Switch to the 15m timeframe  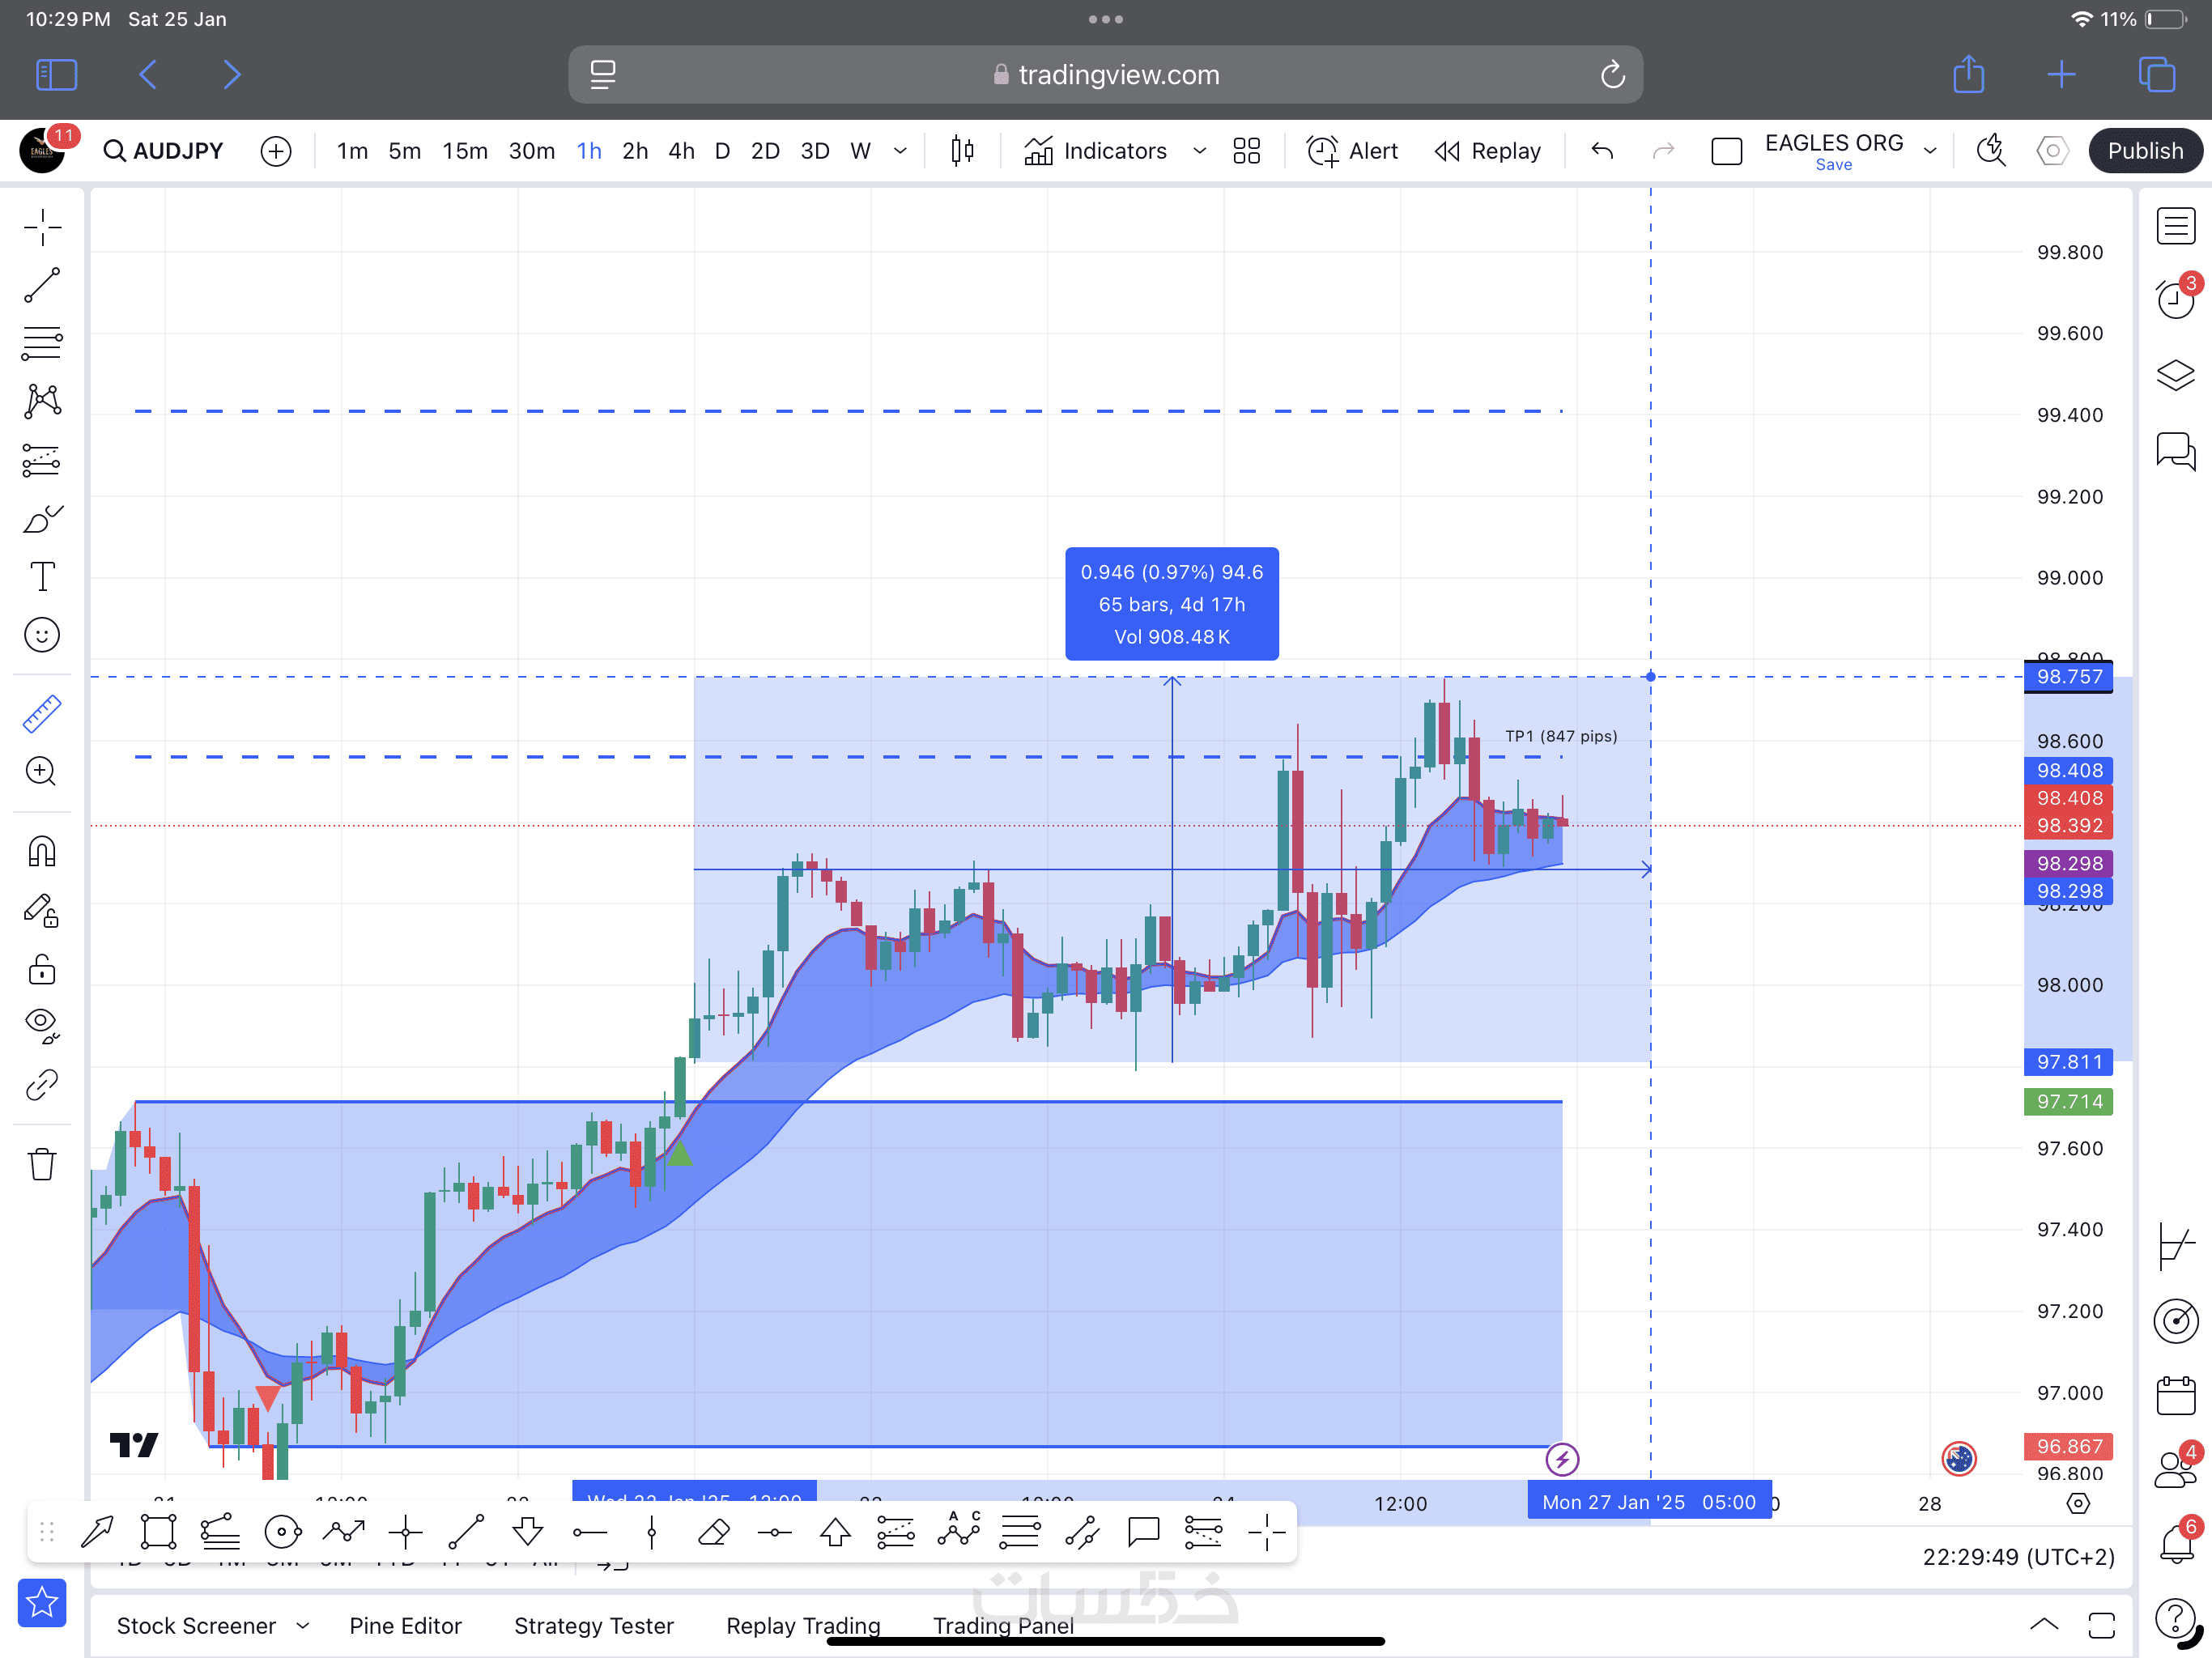465,151
